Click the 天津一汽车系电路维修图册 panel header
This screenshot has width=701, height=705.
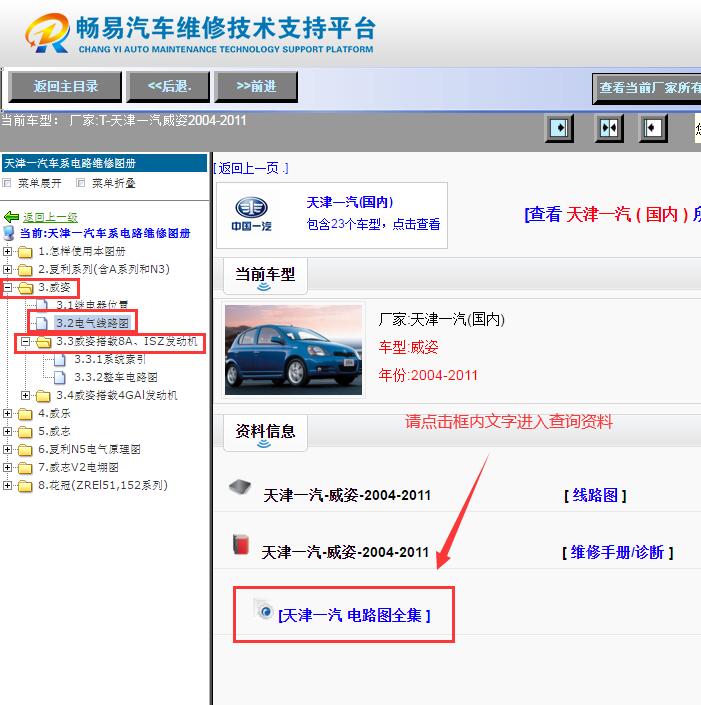(104, 163)
